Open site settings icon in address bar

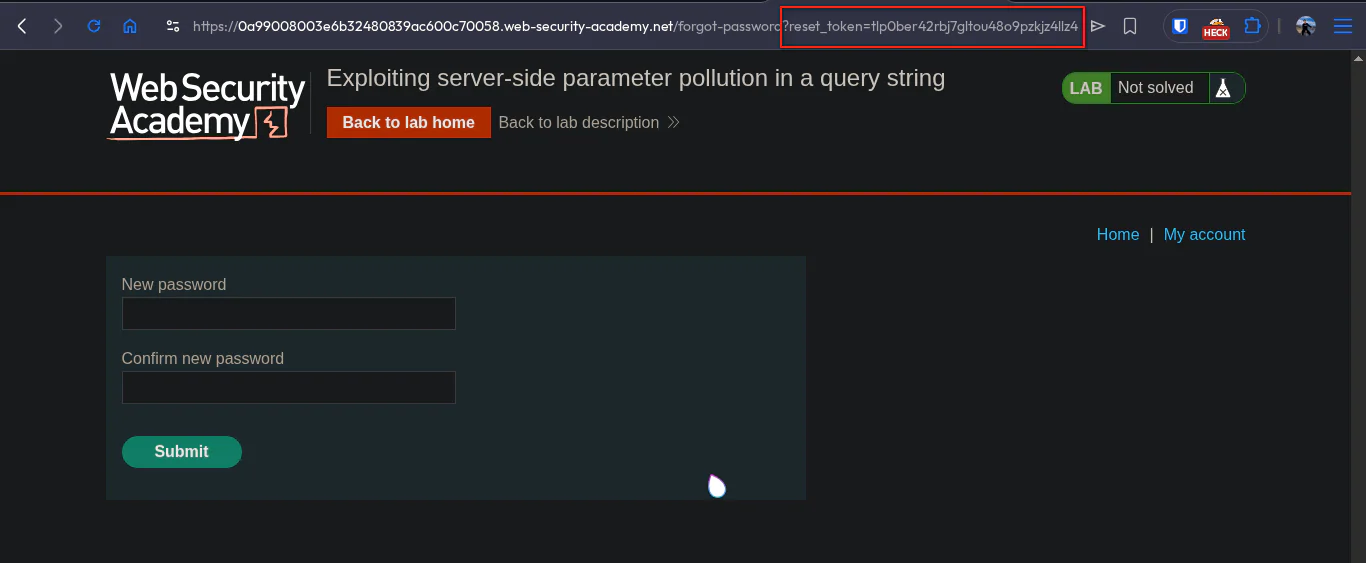(x=173, y=26)
